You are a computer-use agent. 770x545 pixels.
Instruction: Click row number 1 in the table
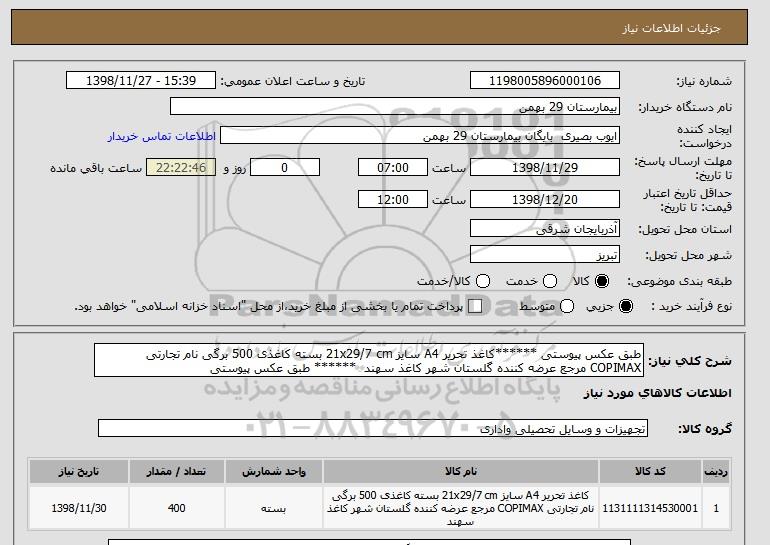click(x=716, y=508)
